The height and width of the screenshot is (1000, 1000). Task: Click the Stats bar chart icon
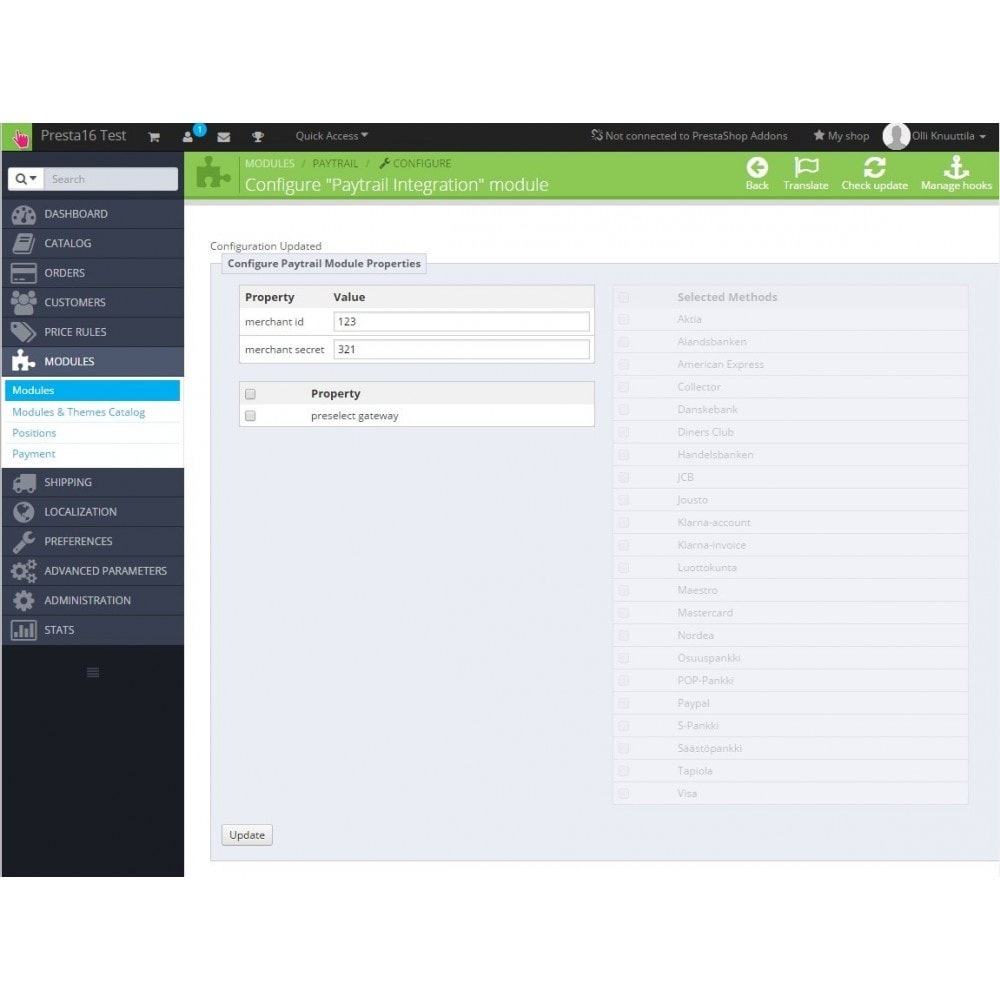click(x=24, y=630)
